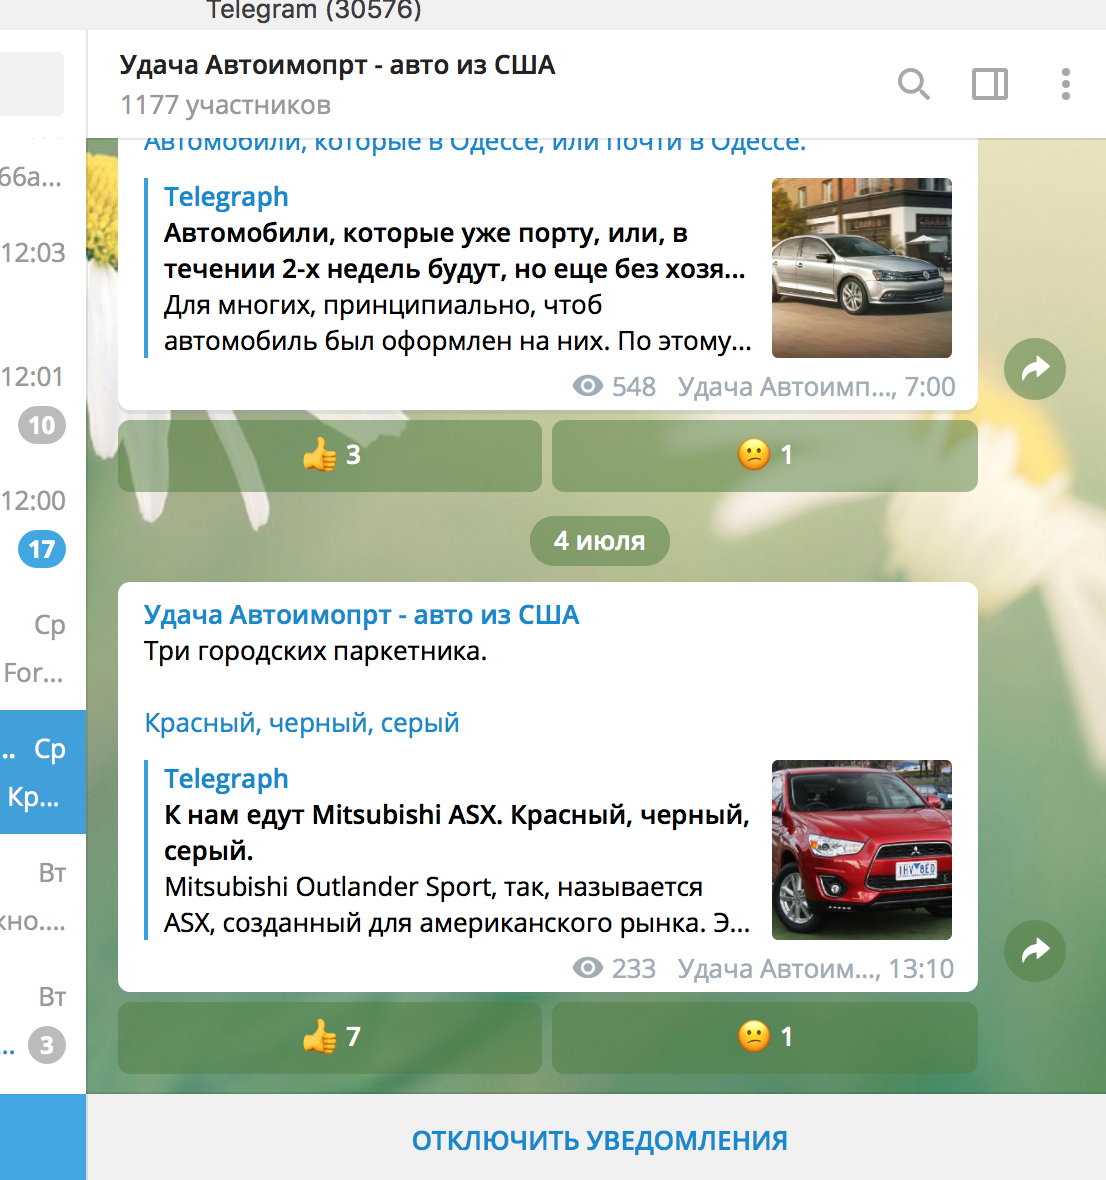This screenshot has width=1106, height=1180.
Task: Forward the Mitsubishi ASX post
Action: point(1035,950)
